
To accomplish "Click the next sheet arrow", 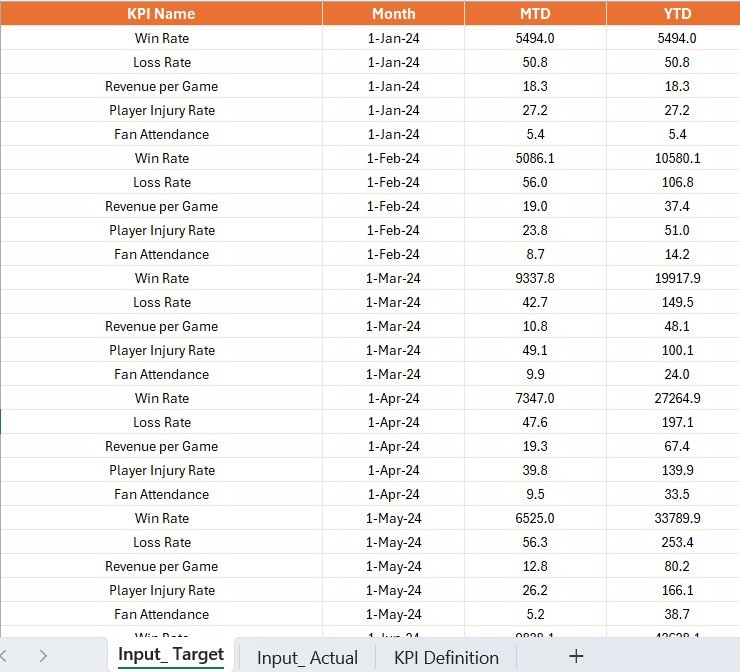I will [x=43, y=656].
